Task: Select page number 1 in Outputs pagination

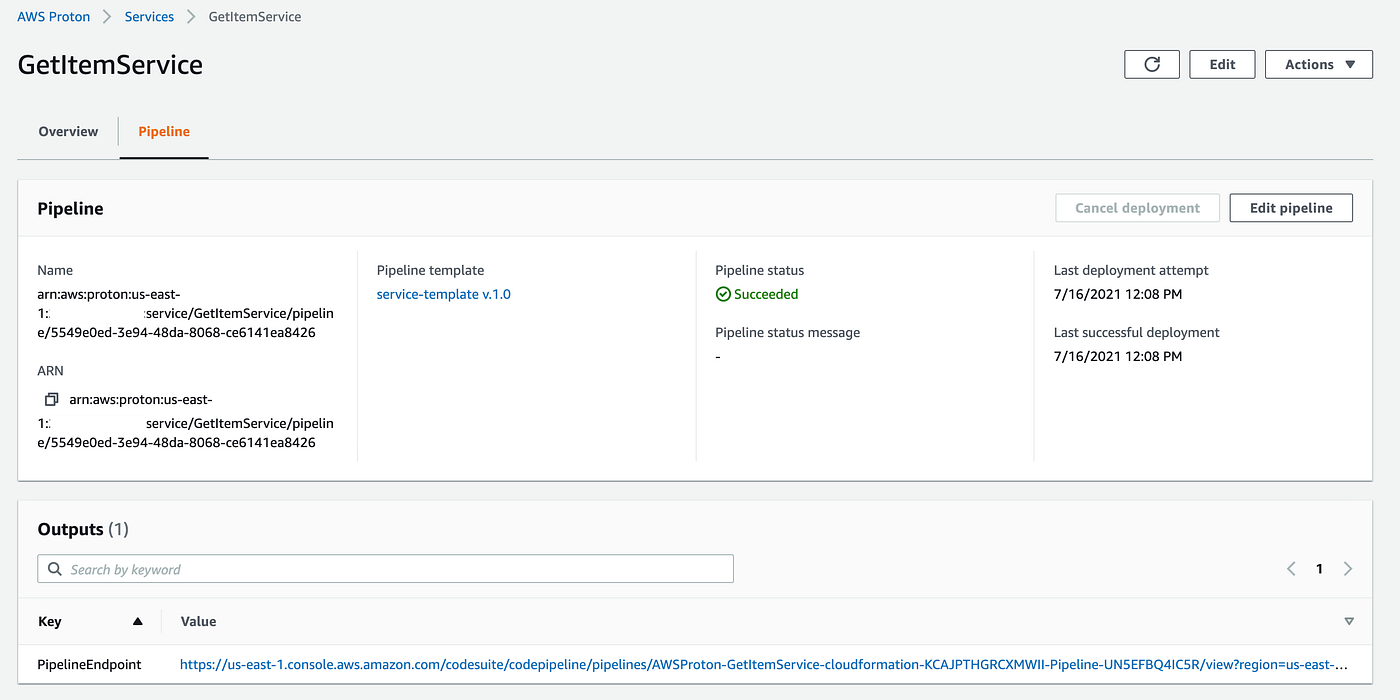Action: [1319, 568]
